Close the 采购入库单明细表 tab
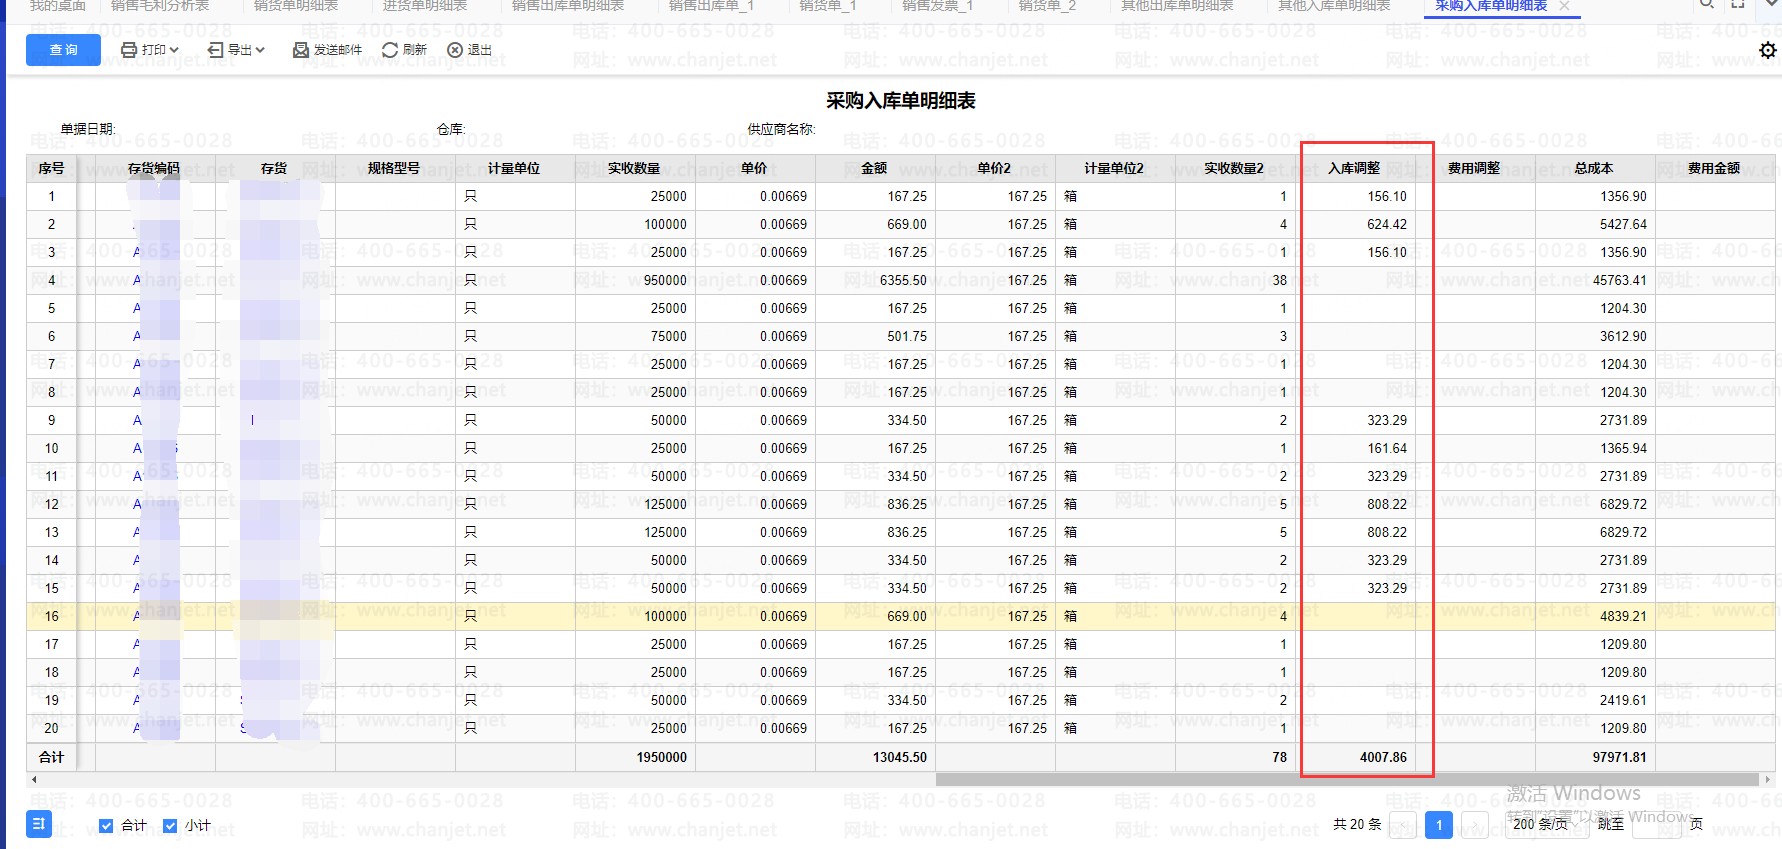This screenshot has width=1782, height=849. click(x=1564, y=6)
